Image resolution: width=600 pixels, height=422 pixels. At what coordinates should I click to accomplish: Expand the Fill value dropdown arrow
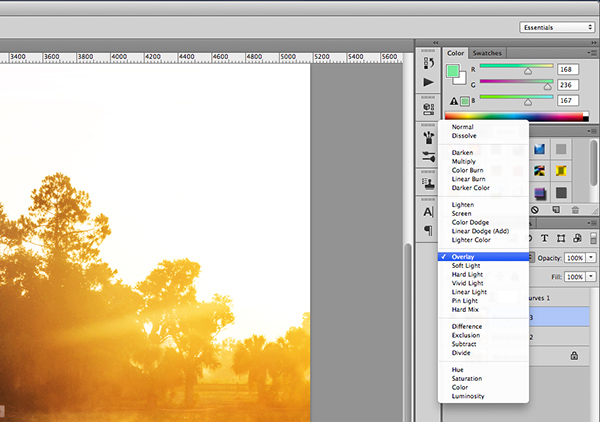589,275
